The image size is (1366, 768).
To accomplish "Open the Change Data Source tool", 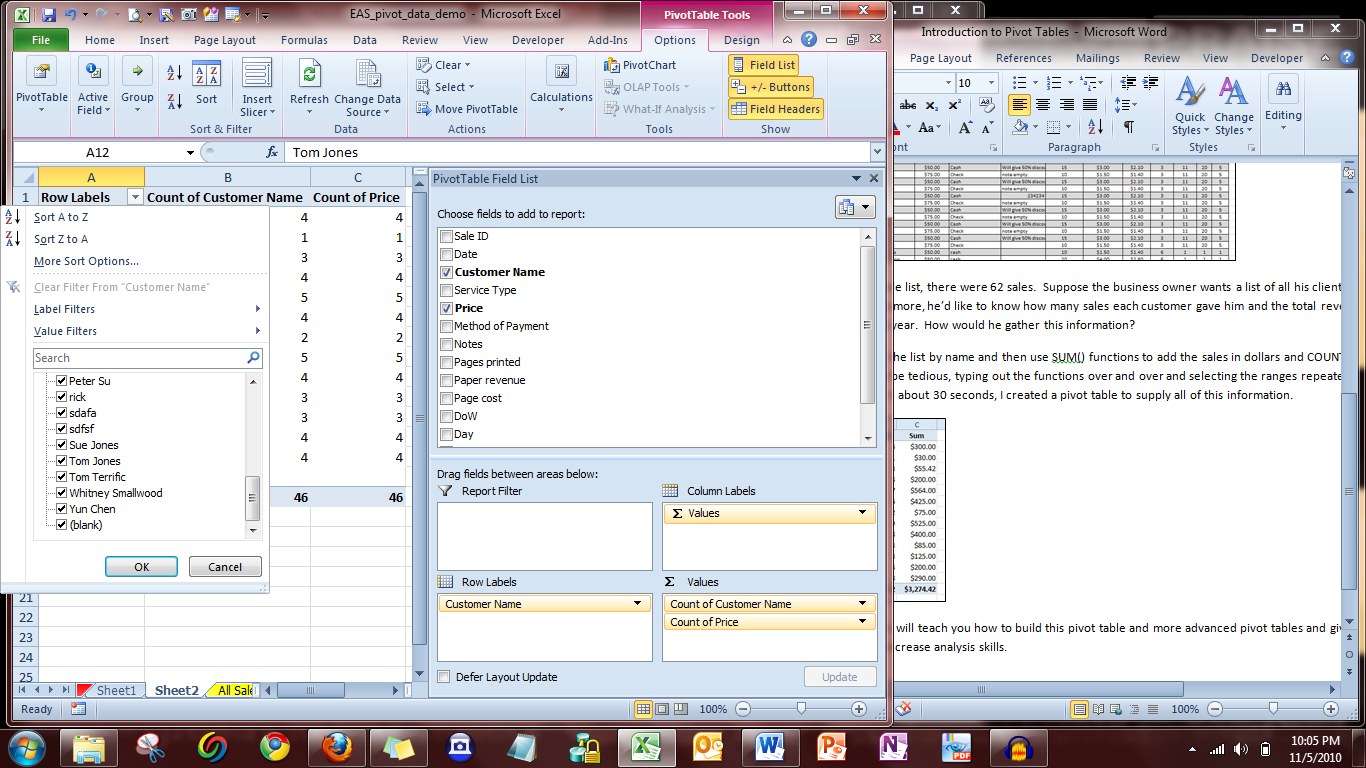I will click(367, 76).
